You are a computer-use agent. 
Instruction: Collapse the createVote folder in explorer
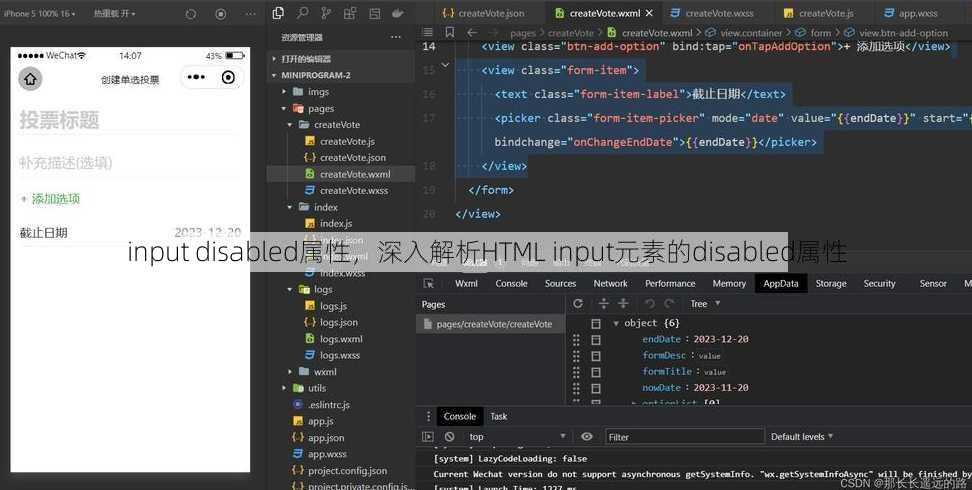(x=289, y=125)
